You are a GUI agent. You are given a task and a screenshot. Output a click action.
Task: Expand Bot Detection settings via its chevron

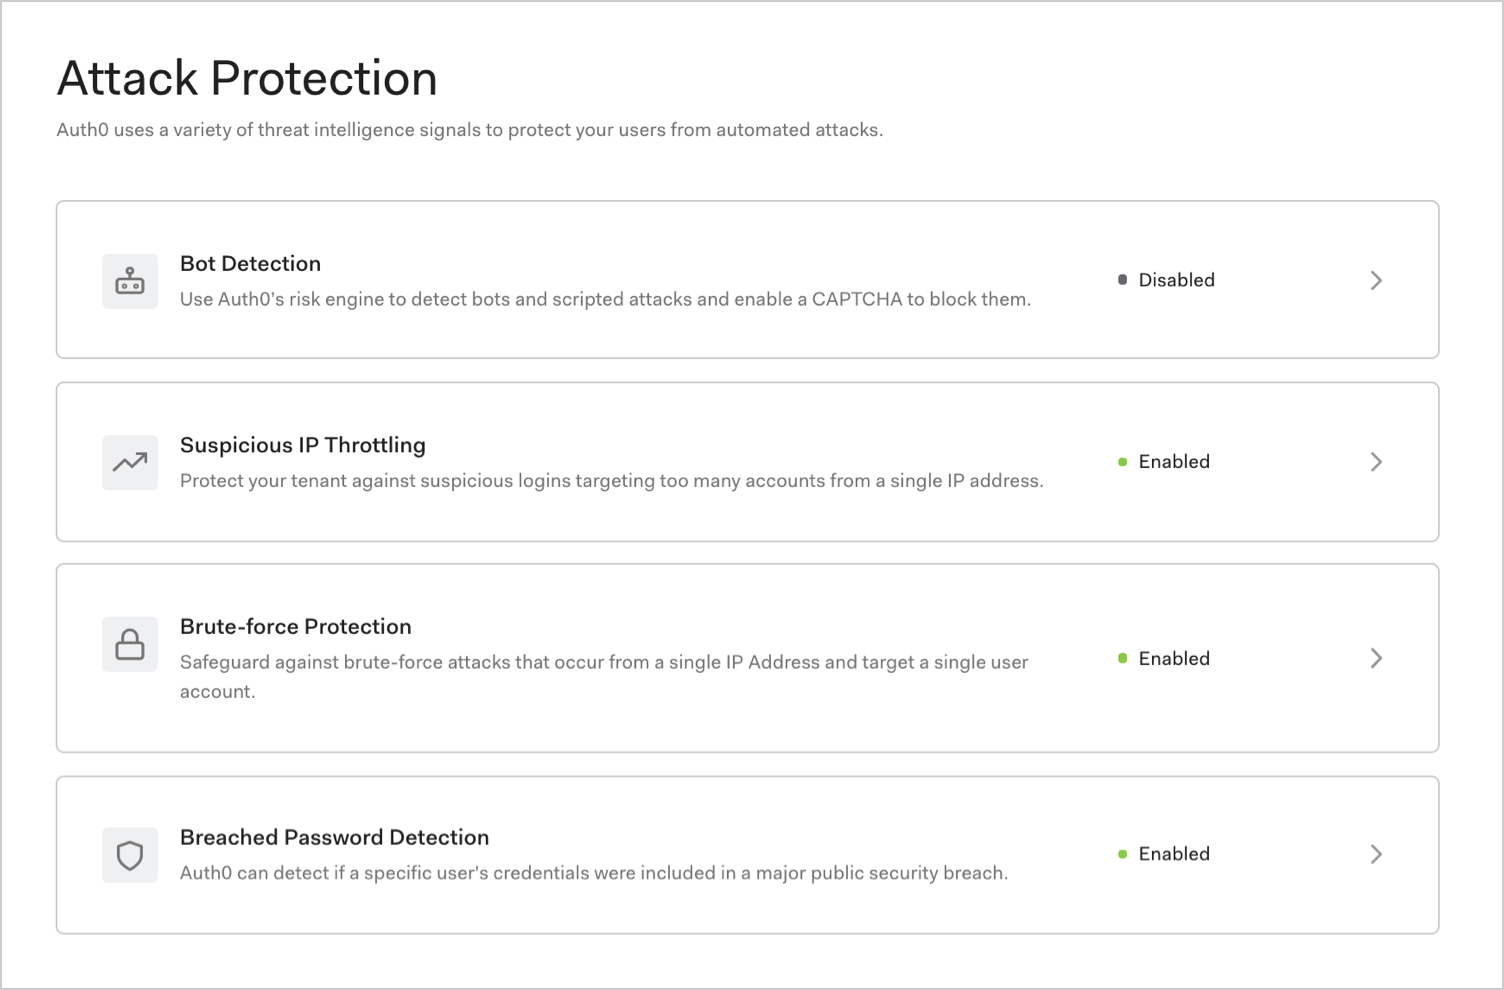pos(1377,280)
